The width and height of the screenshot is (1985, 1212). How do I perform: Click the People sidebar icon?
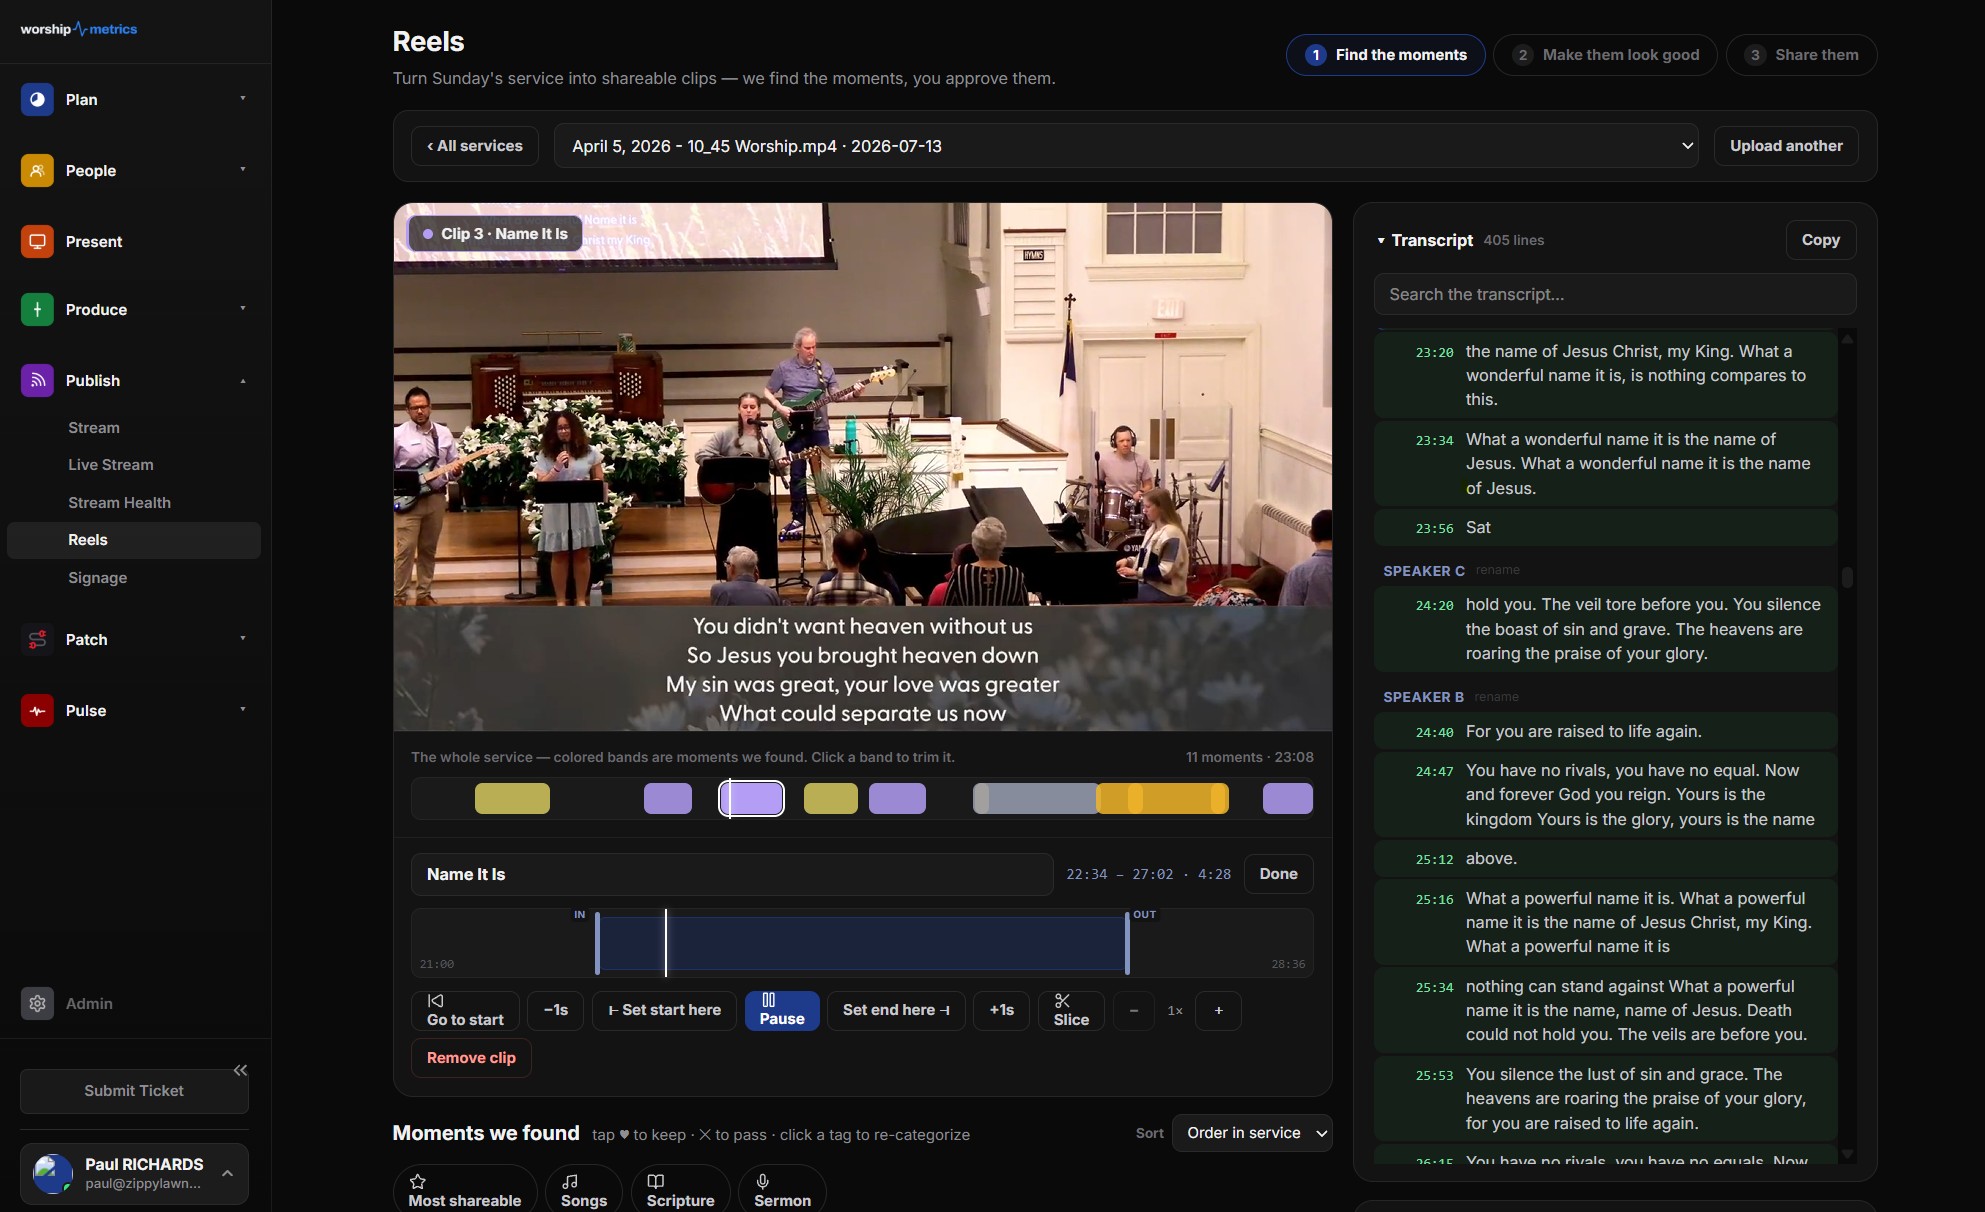(37, 171)
